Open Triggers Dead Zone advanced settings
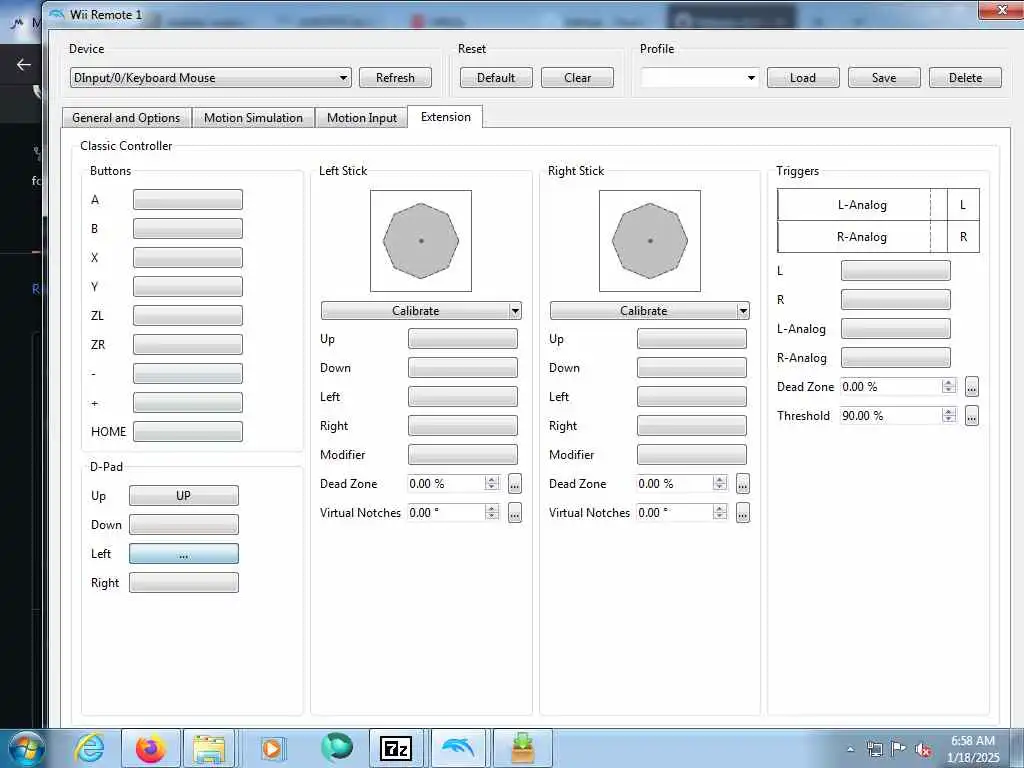 [x=972, y=387]
